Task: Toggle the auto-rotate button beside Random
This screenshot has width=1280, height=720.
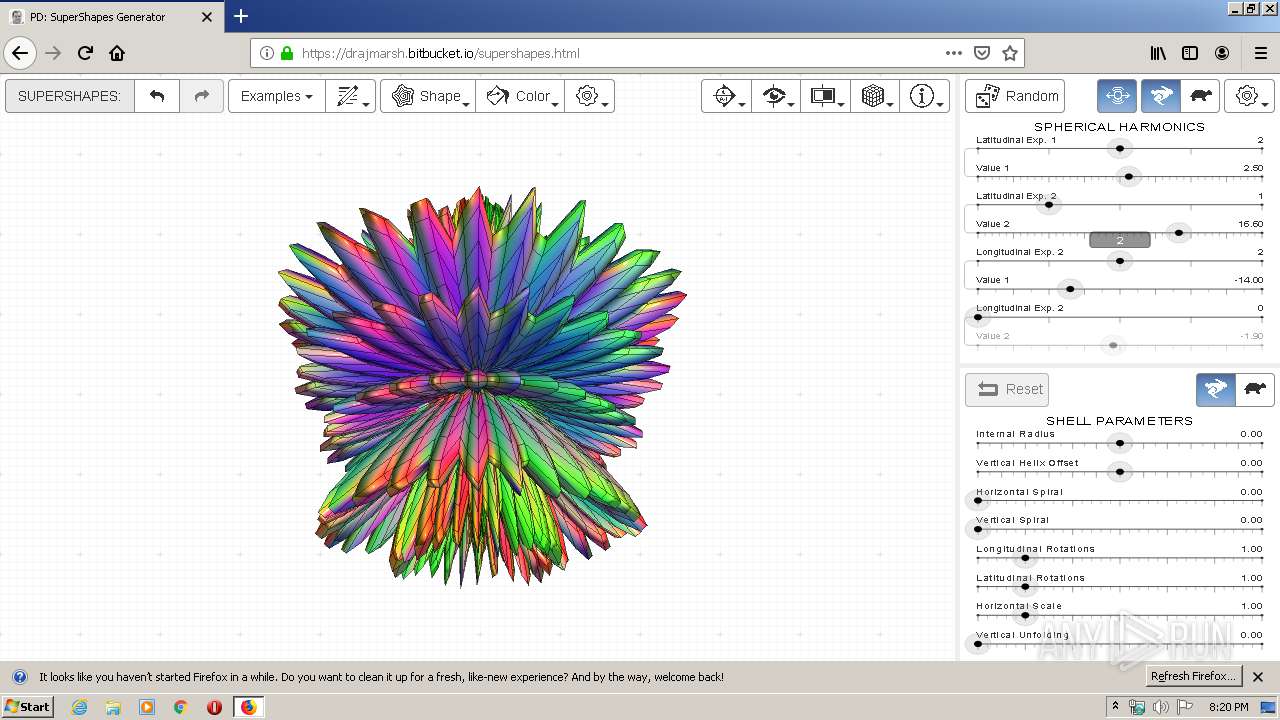Action: click(x=1117, y=96)
